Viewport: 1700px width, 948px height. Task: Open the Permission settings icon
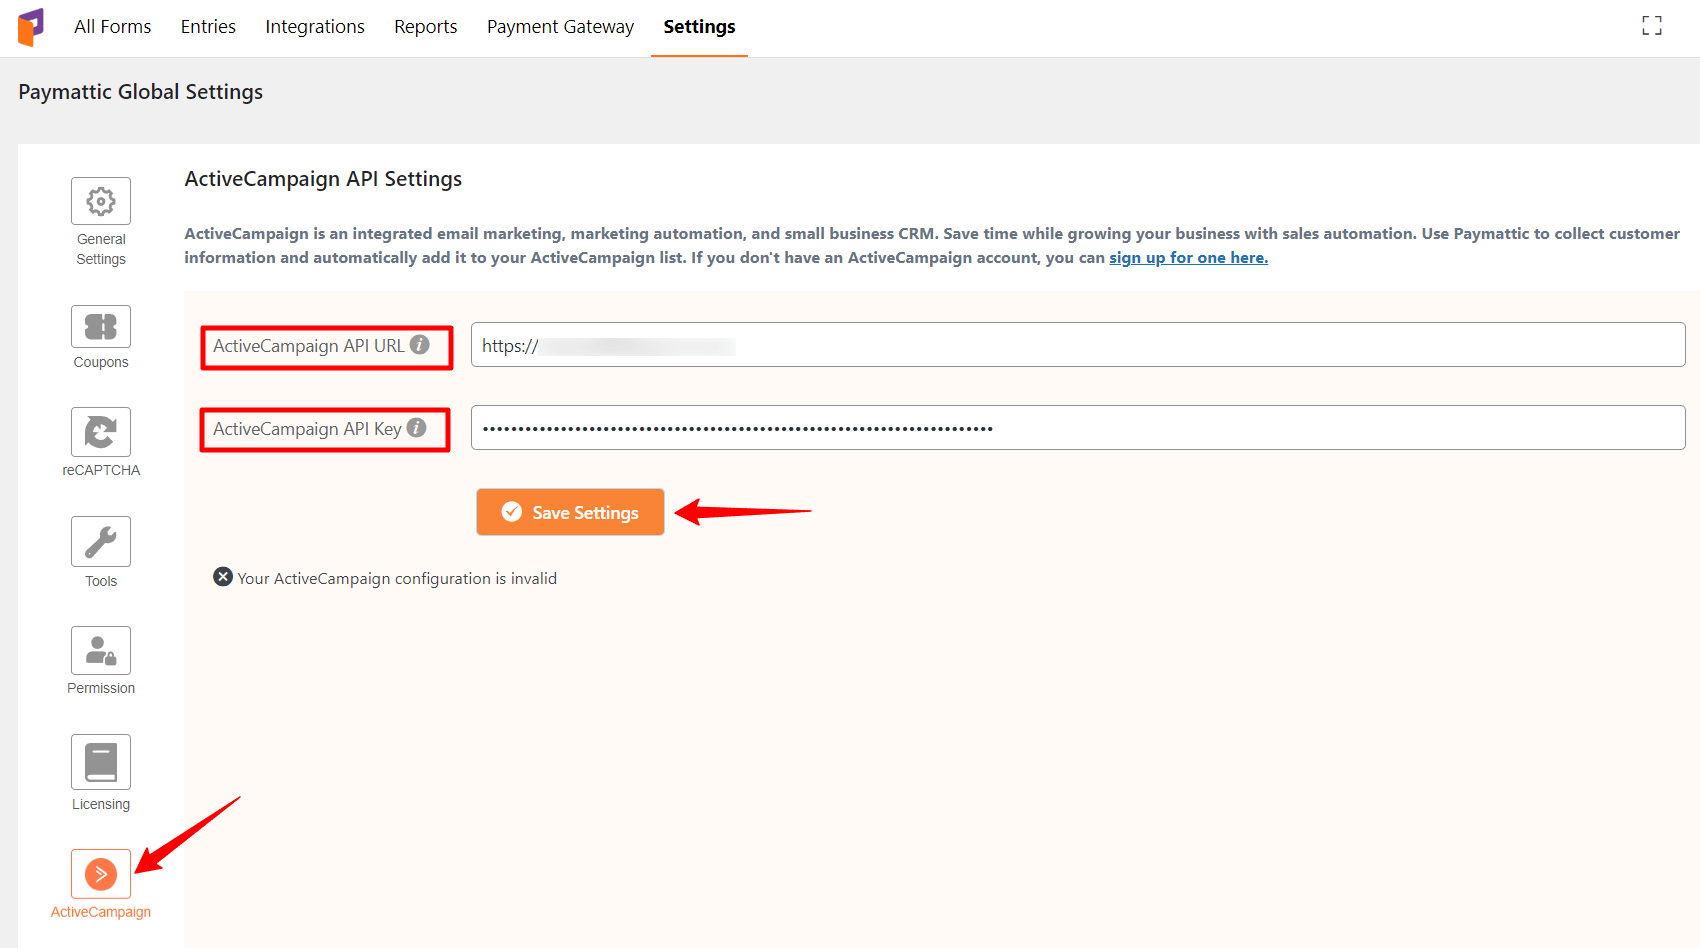coord(101,651)
